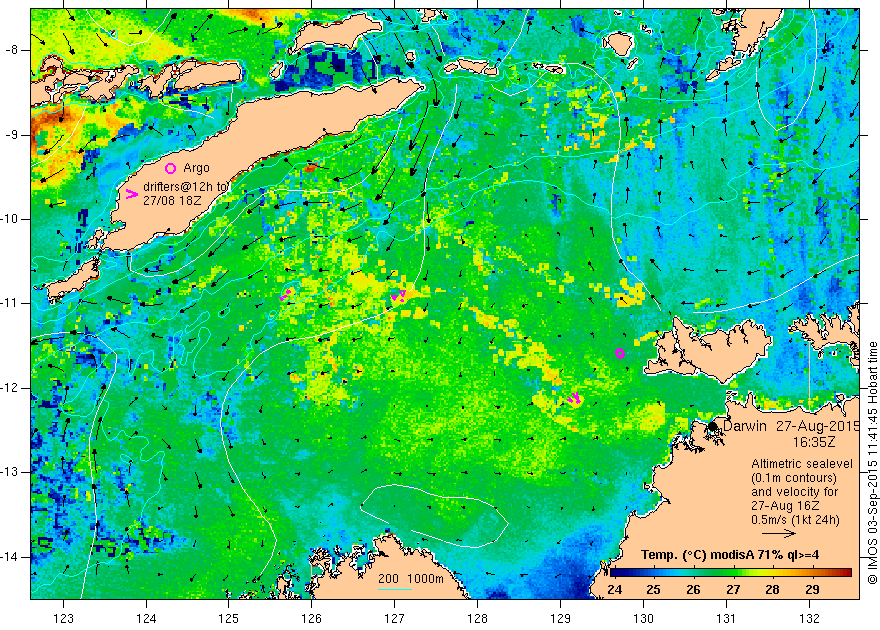Click latitude axis label '-11'
Screen dimensions: 880x630
[10, 303]
